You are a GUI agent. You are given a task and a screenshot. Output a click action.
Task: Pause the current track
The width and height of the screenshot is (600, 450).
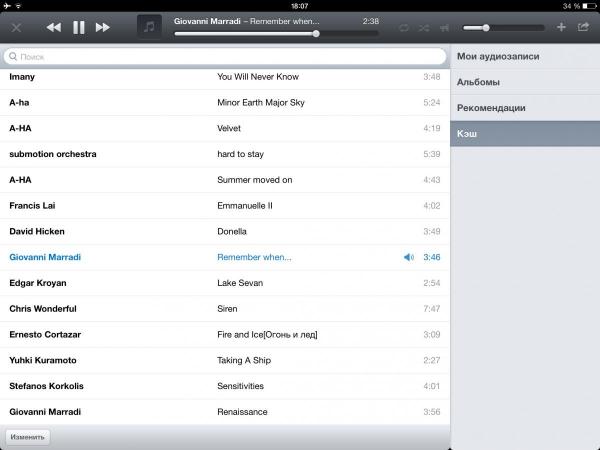coord(78,28)
